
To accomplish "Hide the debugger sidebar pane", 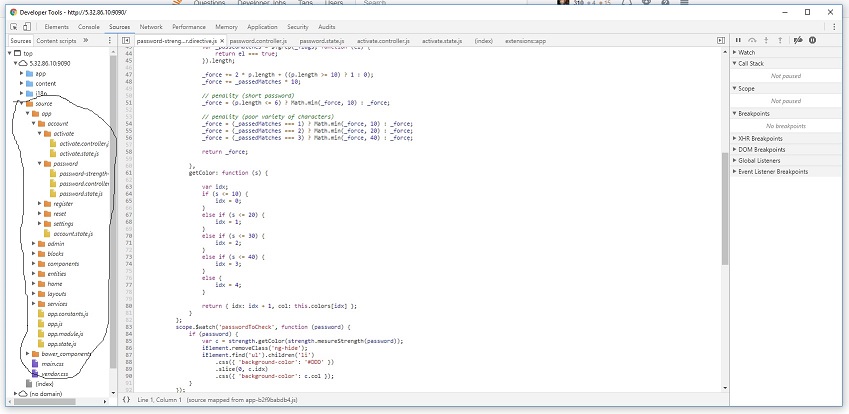I will 721,41.
